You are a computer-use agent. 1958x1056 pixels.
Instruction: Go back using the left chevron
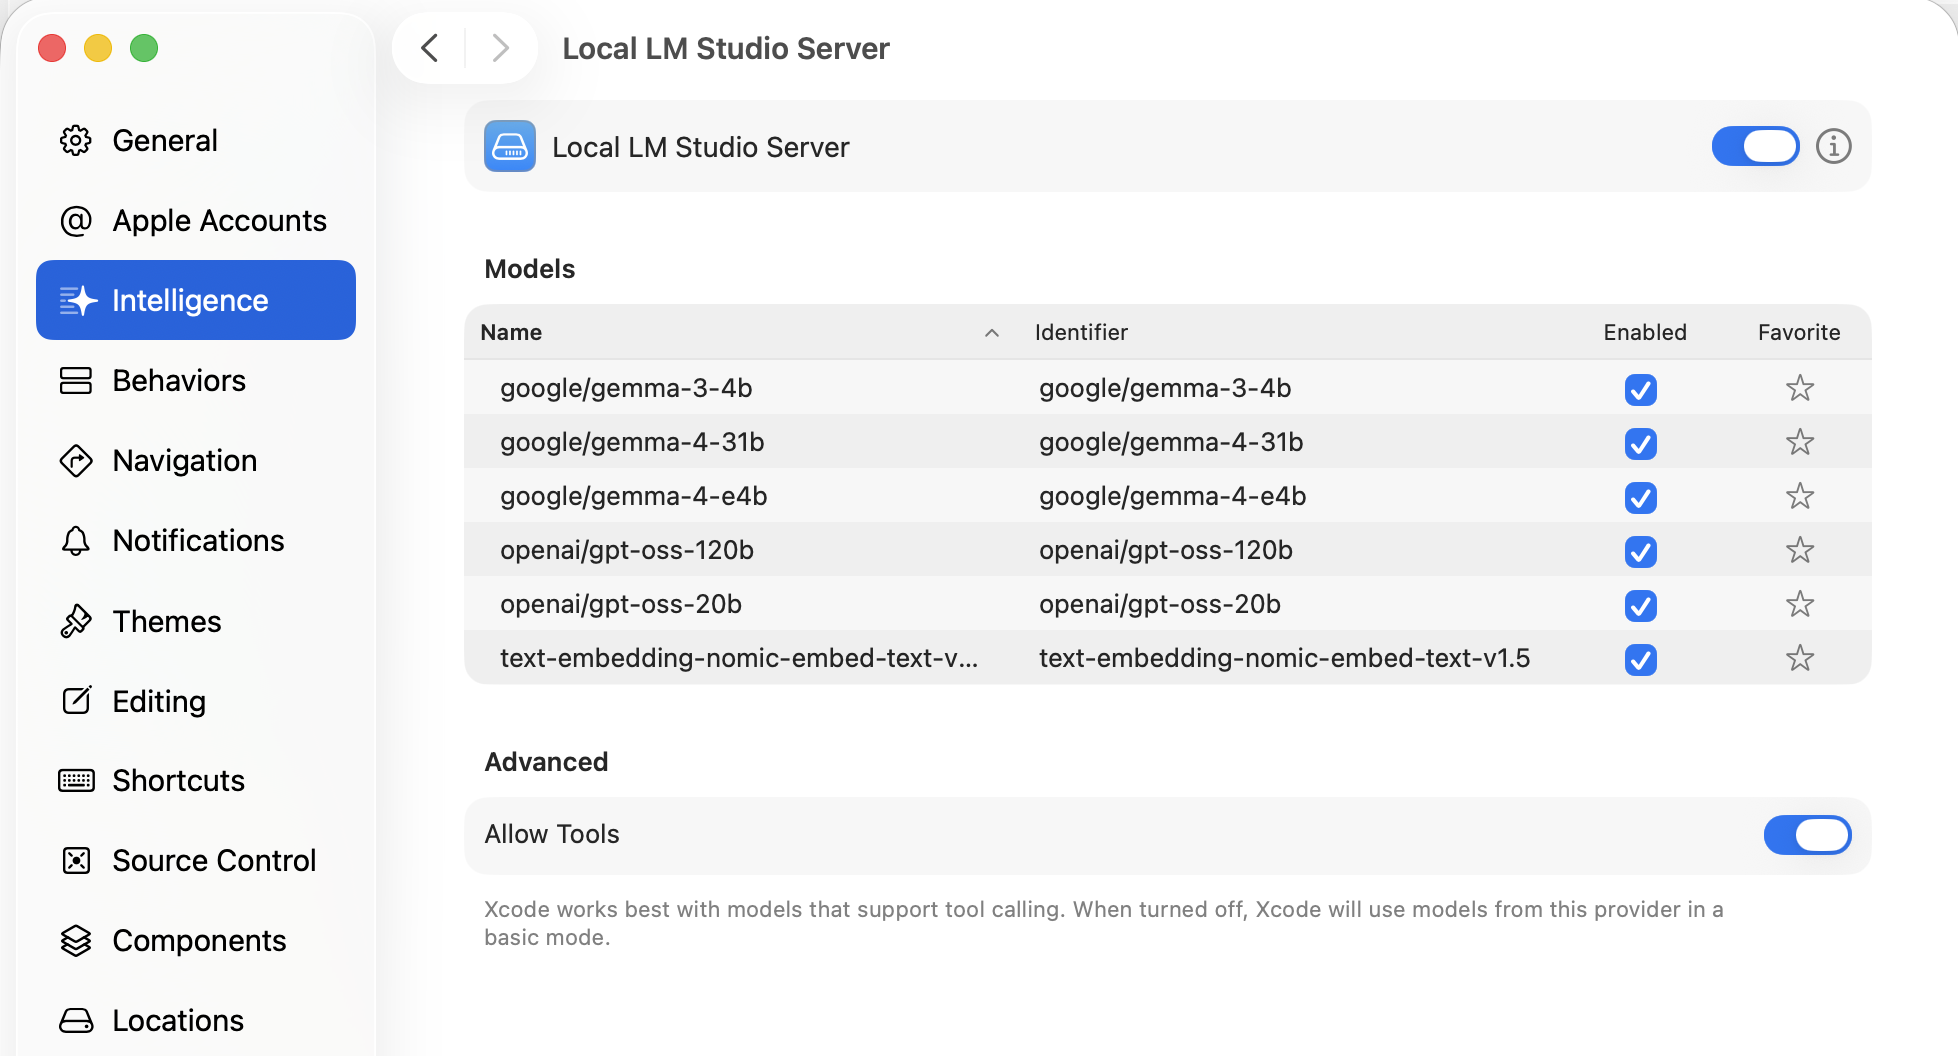tap(430, 48)
